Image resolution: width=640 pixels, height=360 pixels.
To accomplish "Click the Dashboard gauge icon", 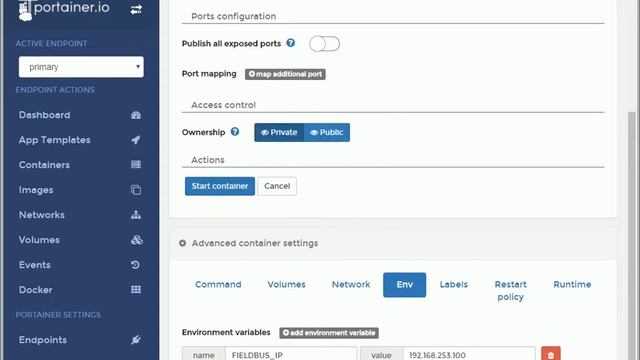I will tap(136, 115).
